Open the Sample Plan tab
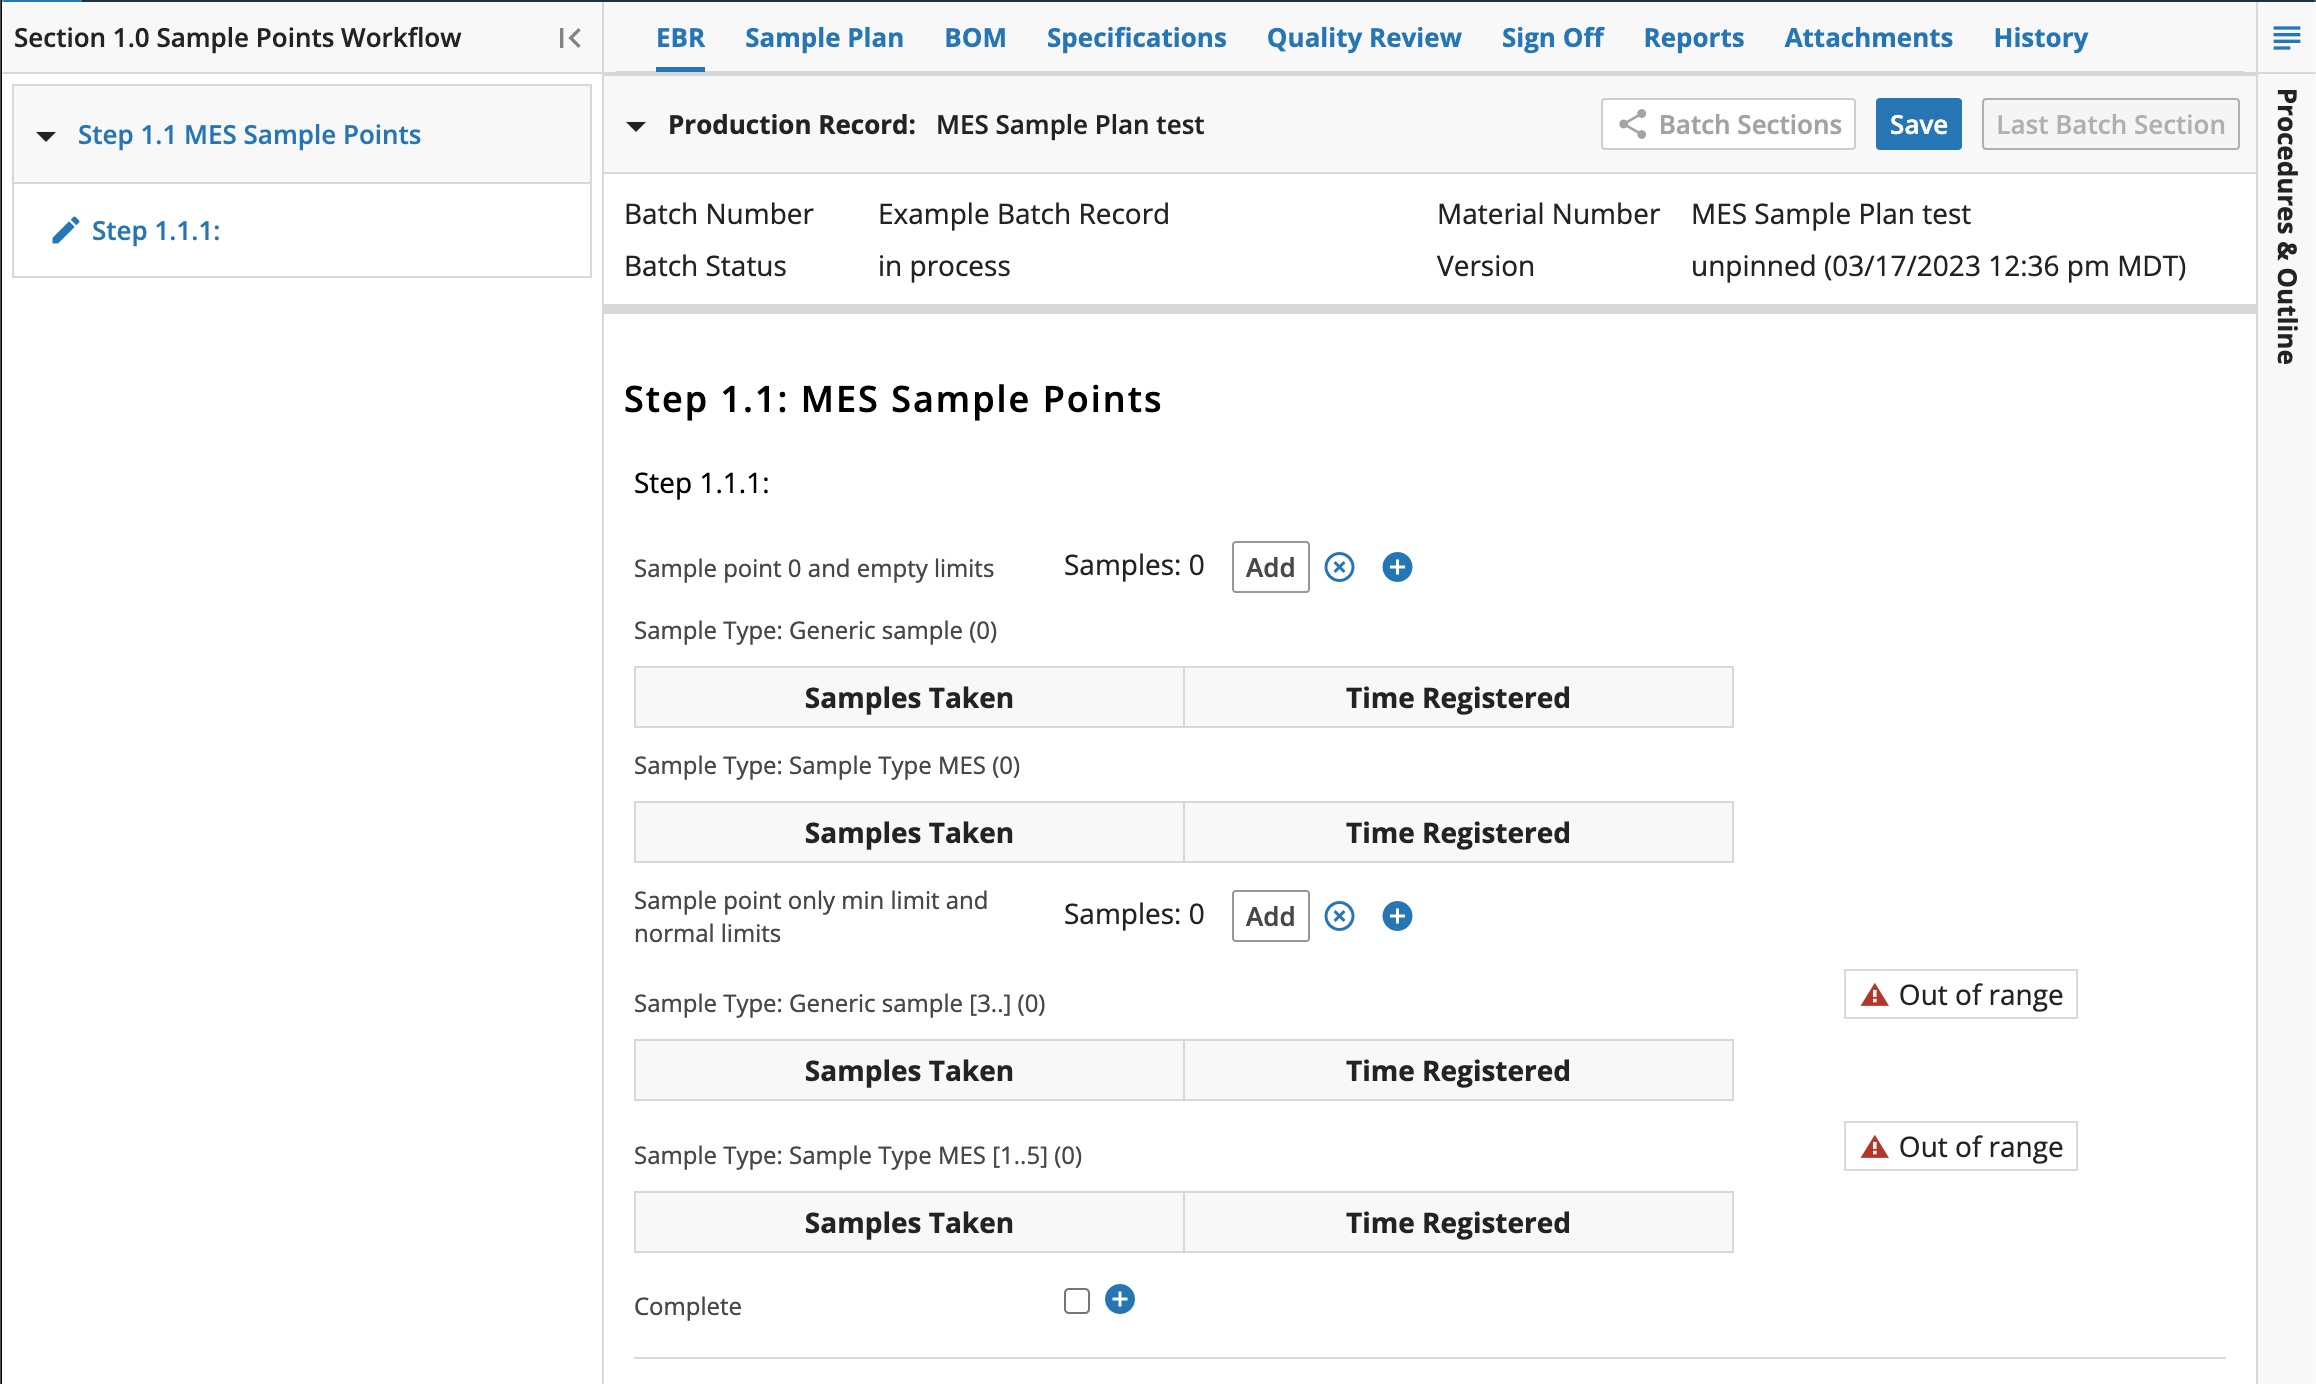This screenshot has height=1384, width=2316. pyautogui.click(x=824, y=38)
